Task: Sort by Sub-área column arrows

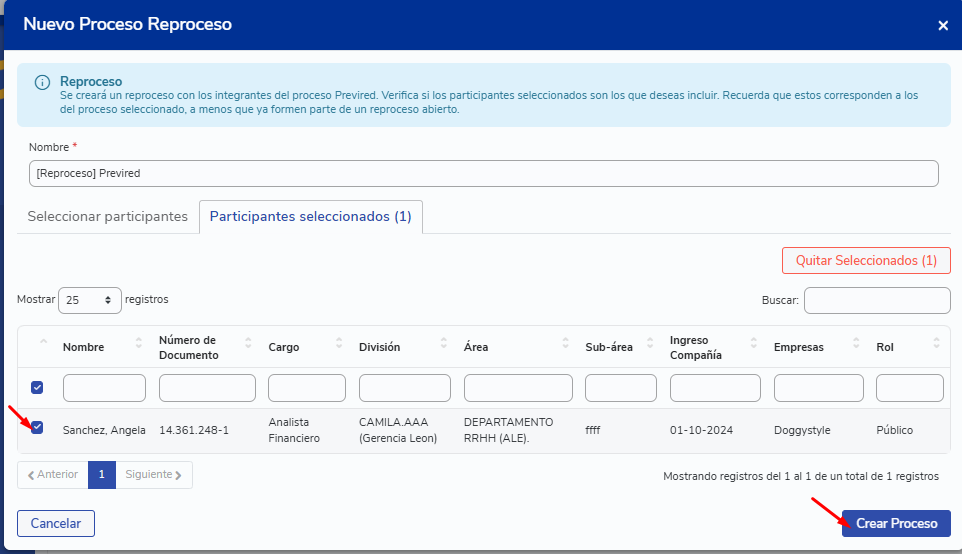Action: pyautogui.click(x=650, y=343)
